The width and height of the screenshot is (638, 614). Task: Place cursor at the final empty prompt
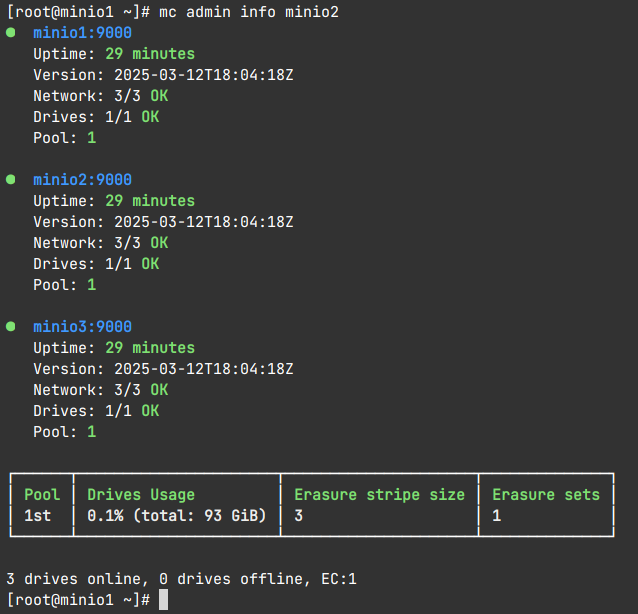coord(163,599)
